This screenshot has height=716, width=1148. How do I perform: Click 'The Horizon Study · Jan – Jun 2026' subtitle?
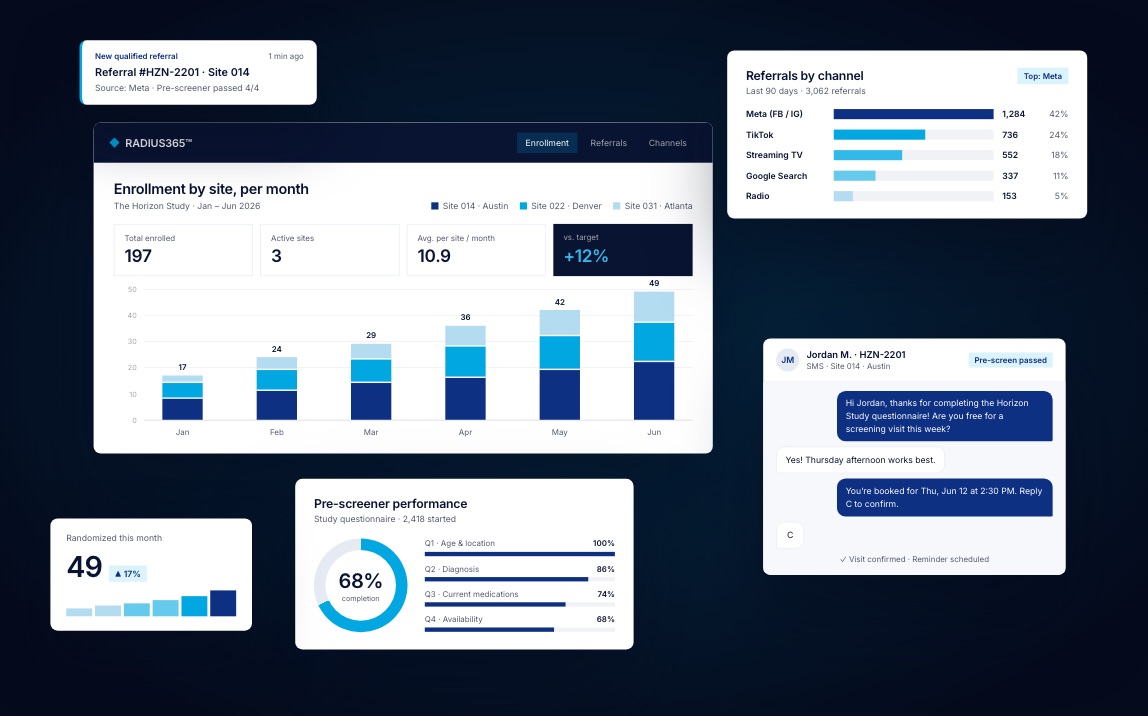tap(187, 206)
